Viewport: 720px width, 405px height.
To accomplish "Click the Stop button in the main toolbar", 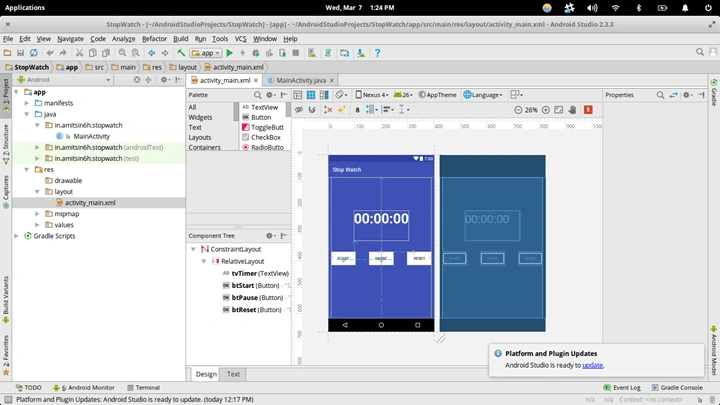I will [x=296, y=53].
